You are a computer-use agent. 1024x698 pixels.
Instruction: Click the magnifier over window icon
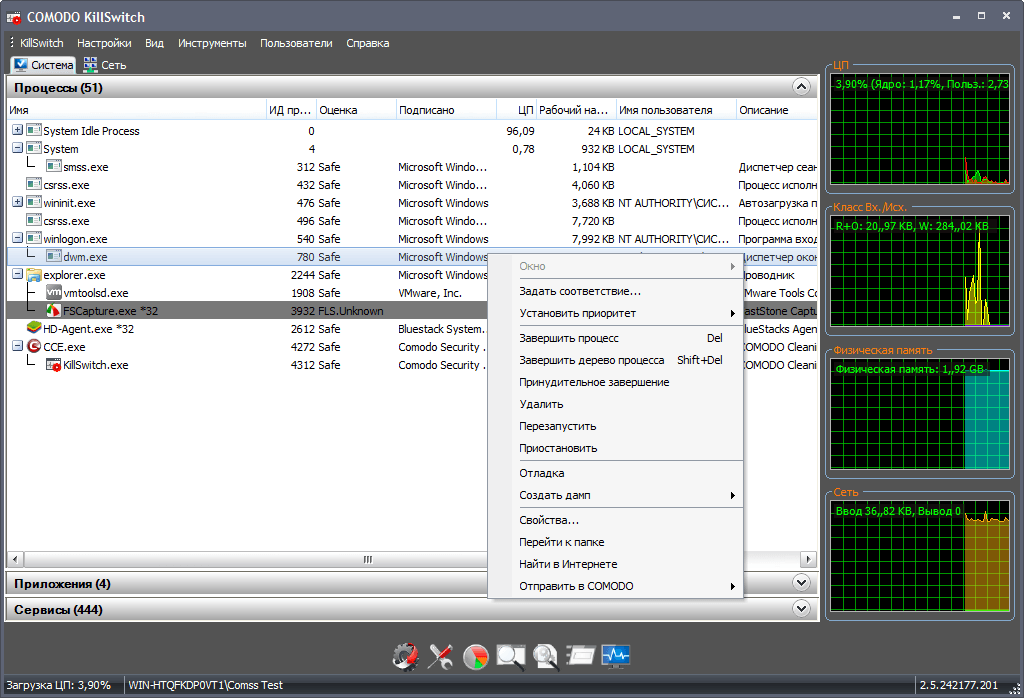pos(511,656)
